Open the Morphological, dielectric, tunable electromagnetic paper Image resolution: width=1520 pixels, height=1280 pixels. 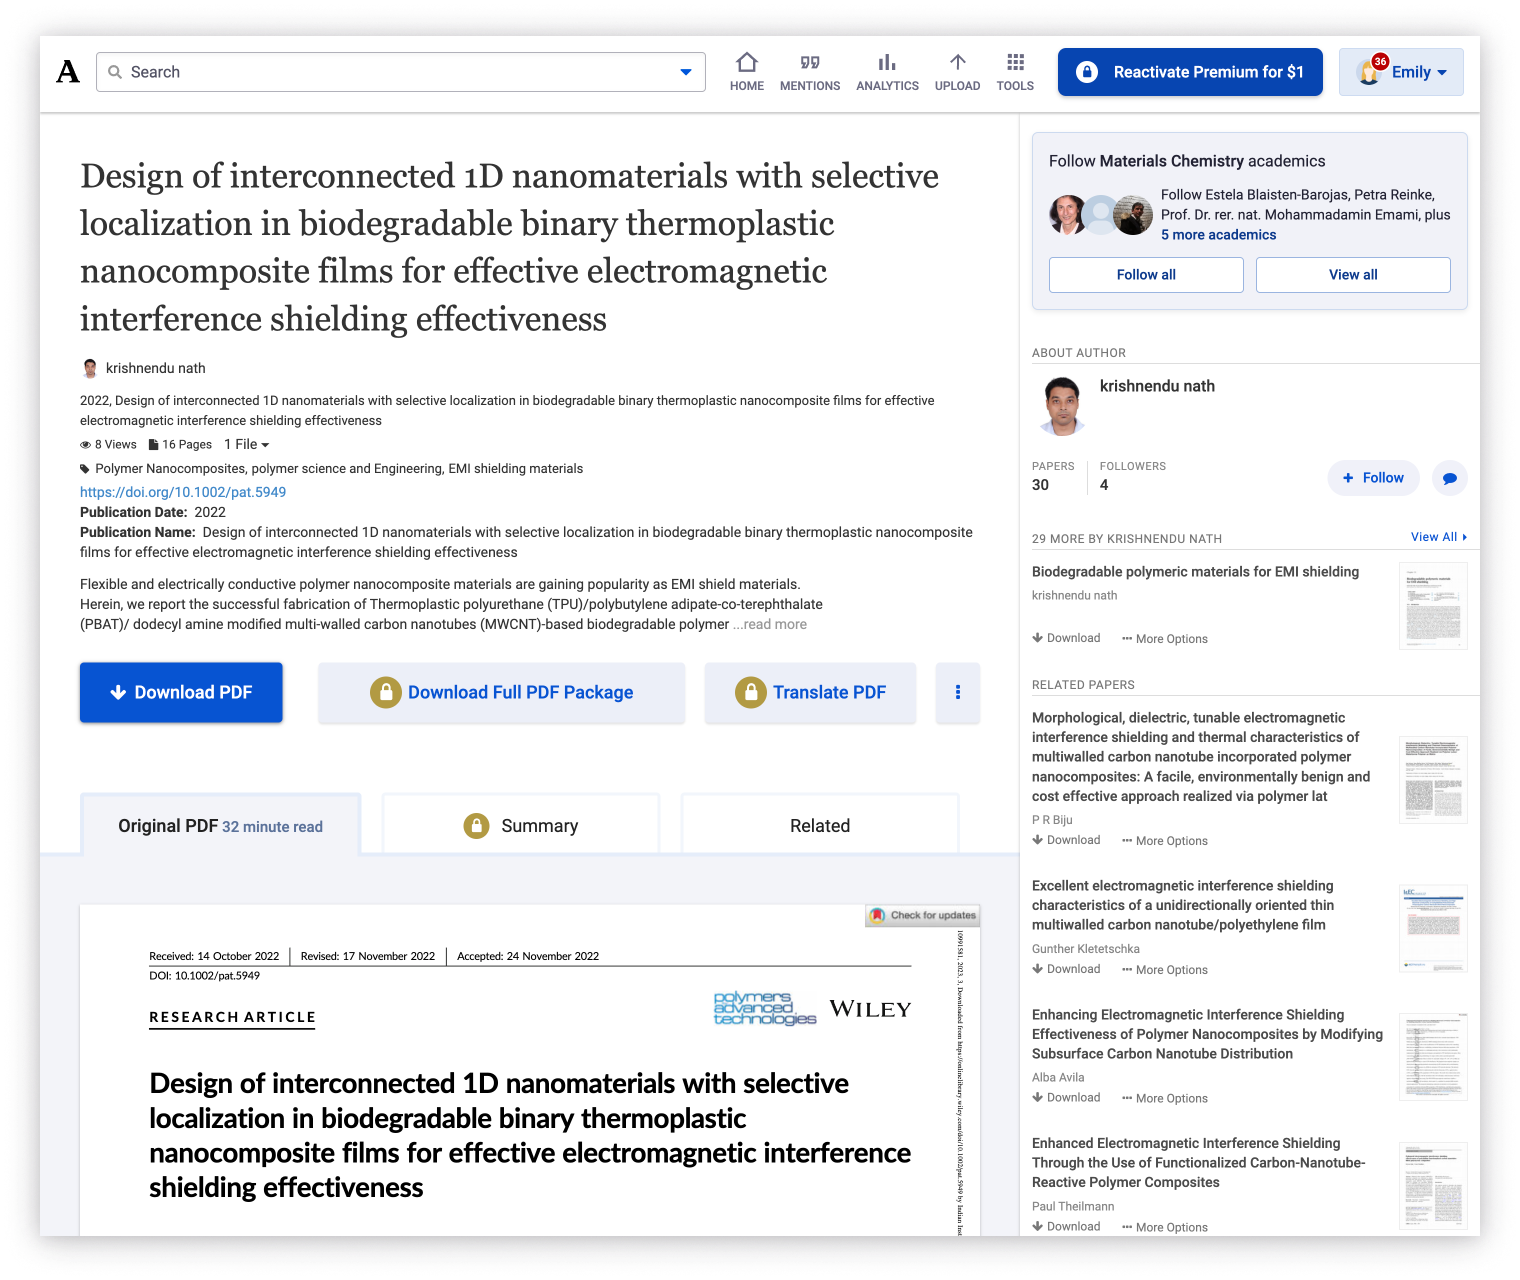click(1201, 757)
